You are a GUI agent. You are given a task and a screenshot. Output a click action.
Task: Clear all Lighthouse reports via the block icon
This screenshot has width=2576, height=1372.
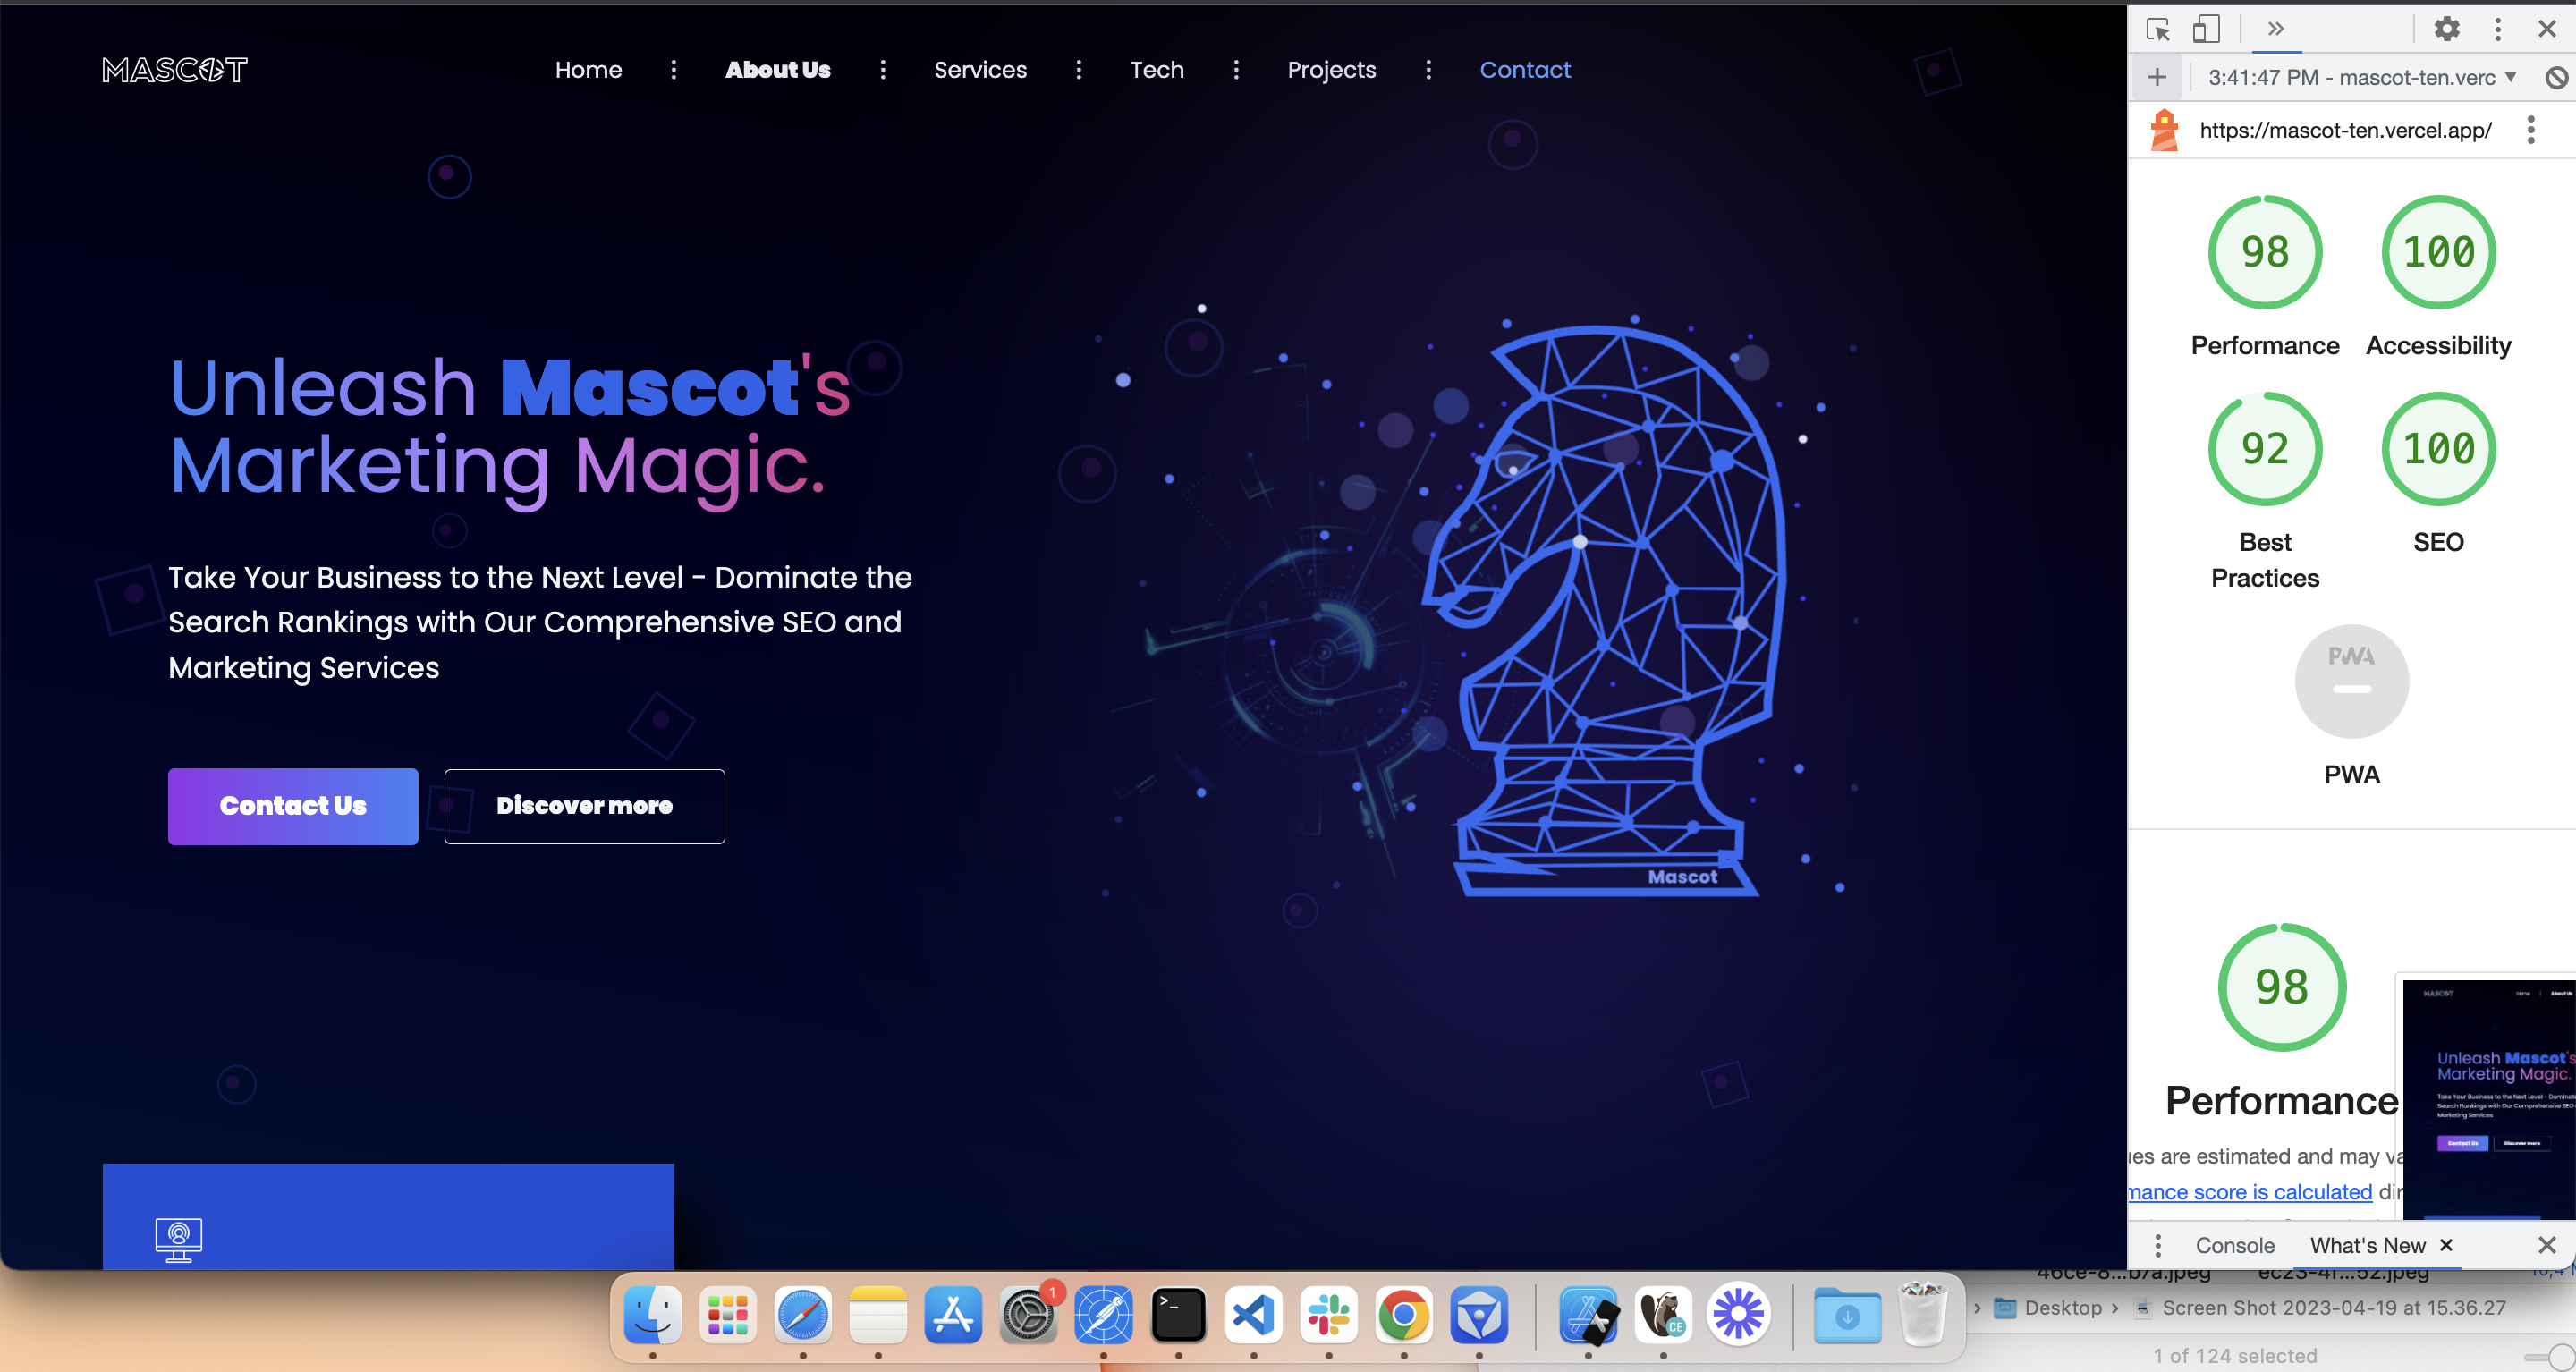(x=2558, y=76)
